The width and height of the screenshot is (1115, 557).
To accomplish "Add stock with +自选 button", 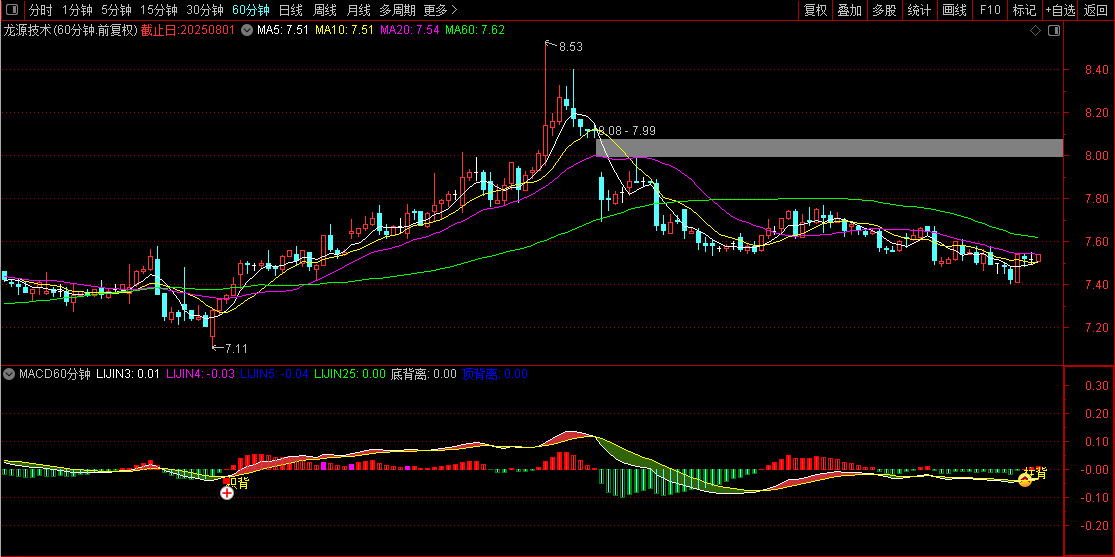I will pos(1060,10).
